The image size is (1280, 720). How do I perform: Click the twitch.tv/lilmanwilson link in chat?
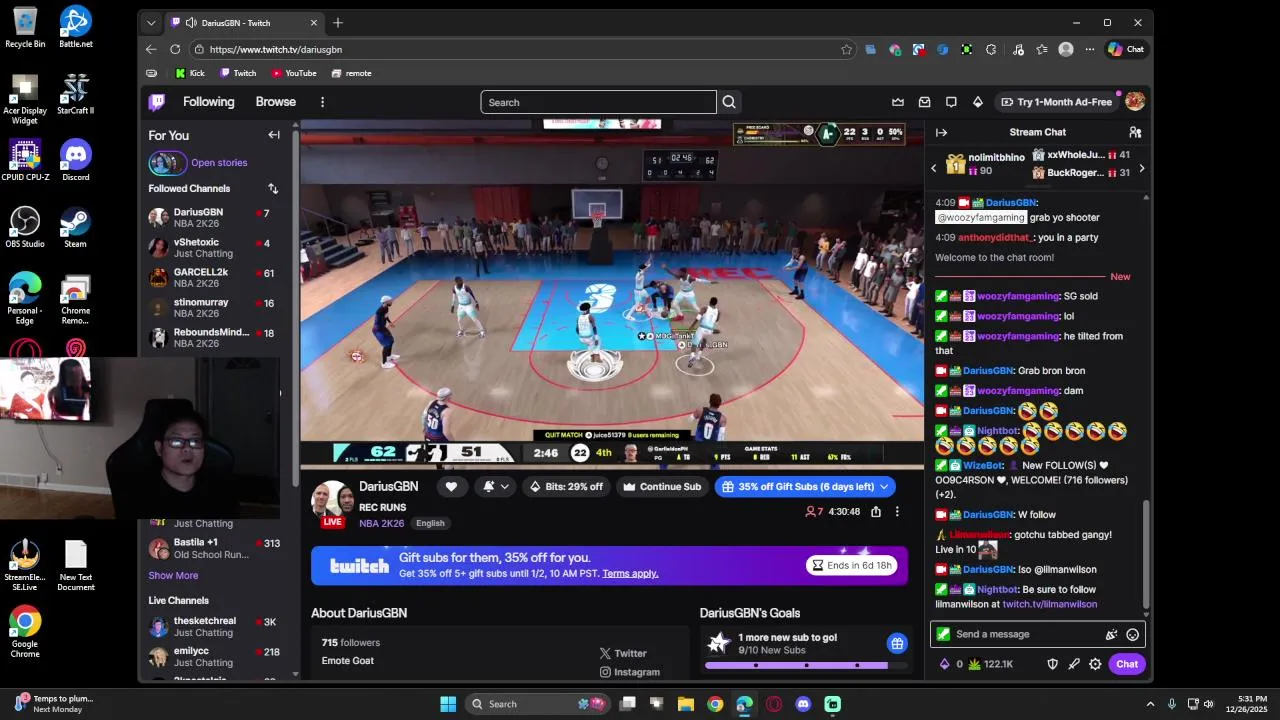[x=1050, y=604]
